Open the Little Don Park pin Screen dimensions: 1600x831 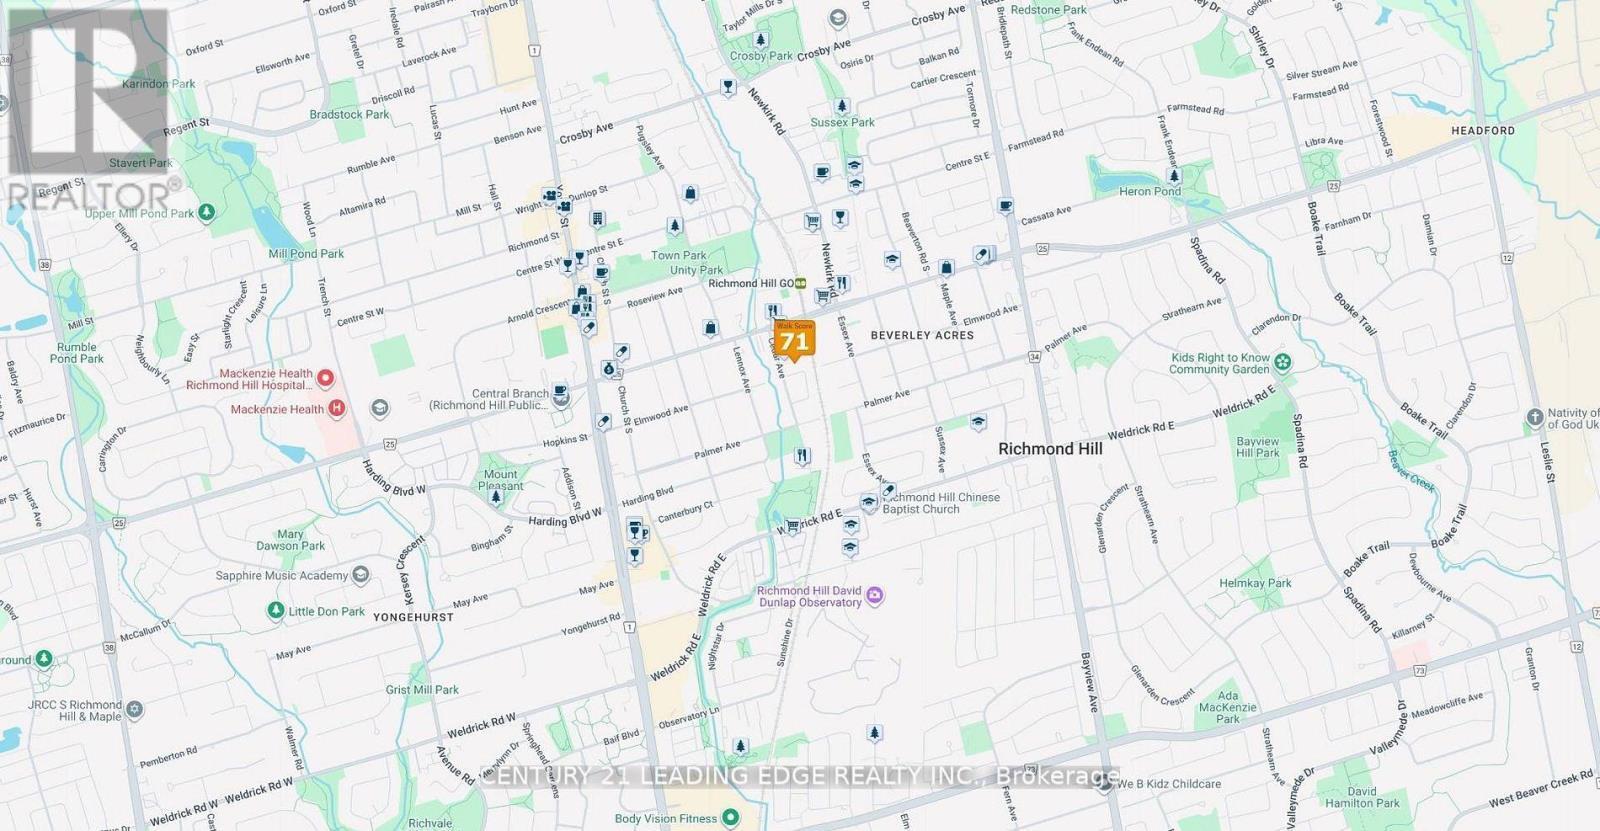point(276,610)
